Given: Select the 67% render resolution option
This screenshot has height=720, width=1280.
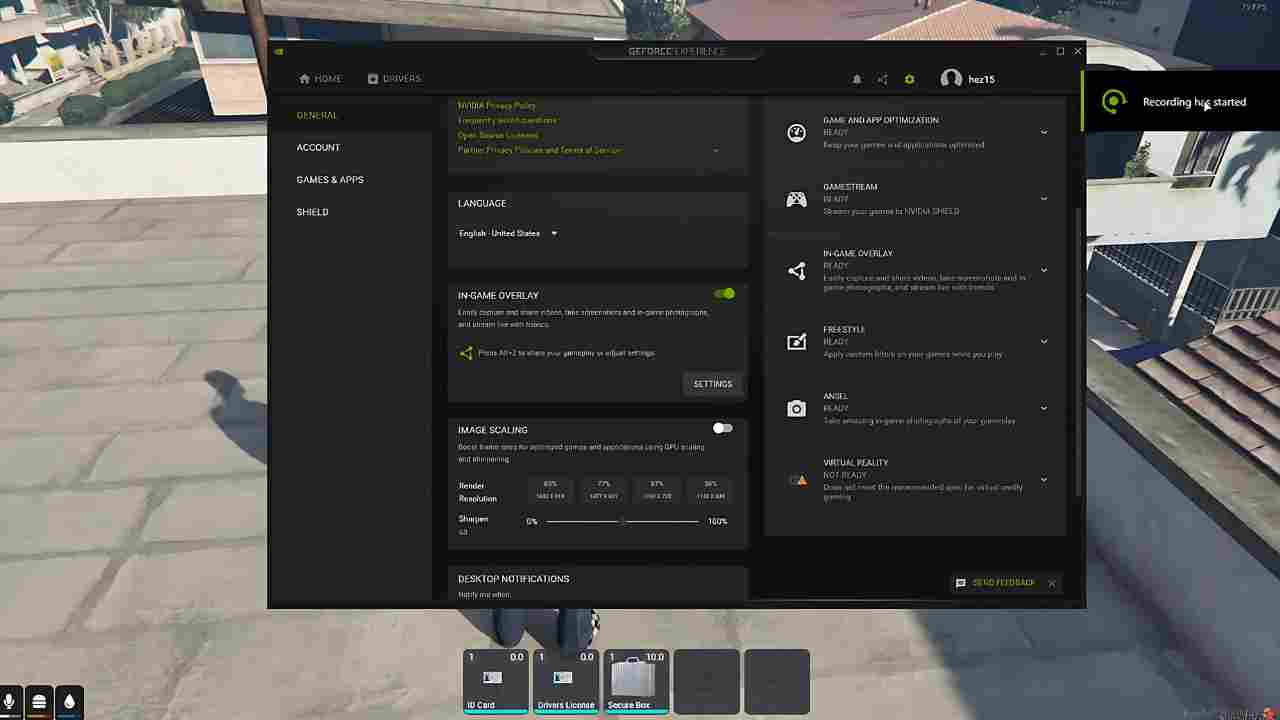Looking at the screenshot, I should point(657,490).
